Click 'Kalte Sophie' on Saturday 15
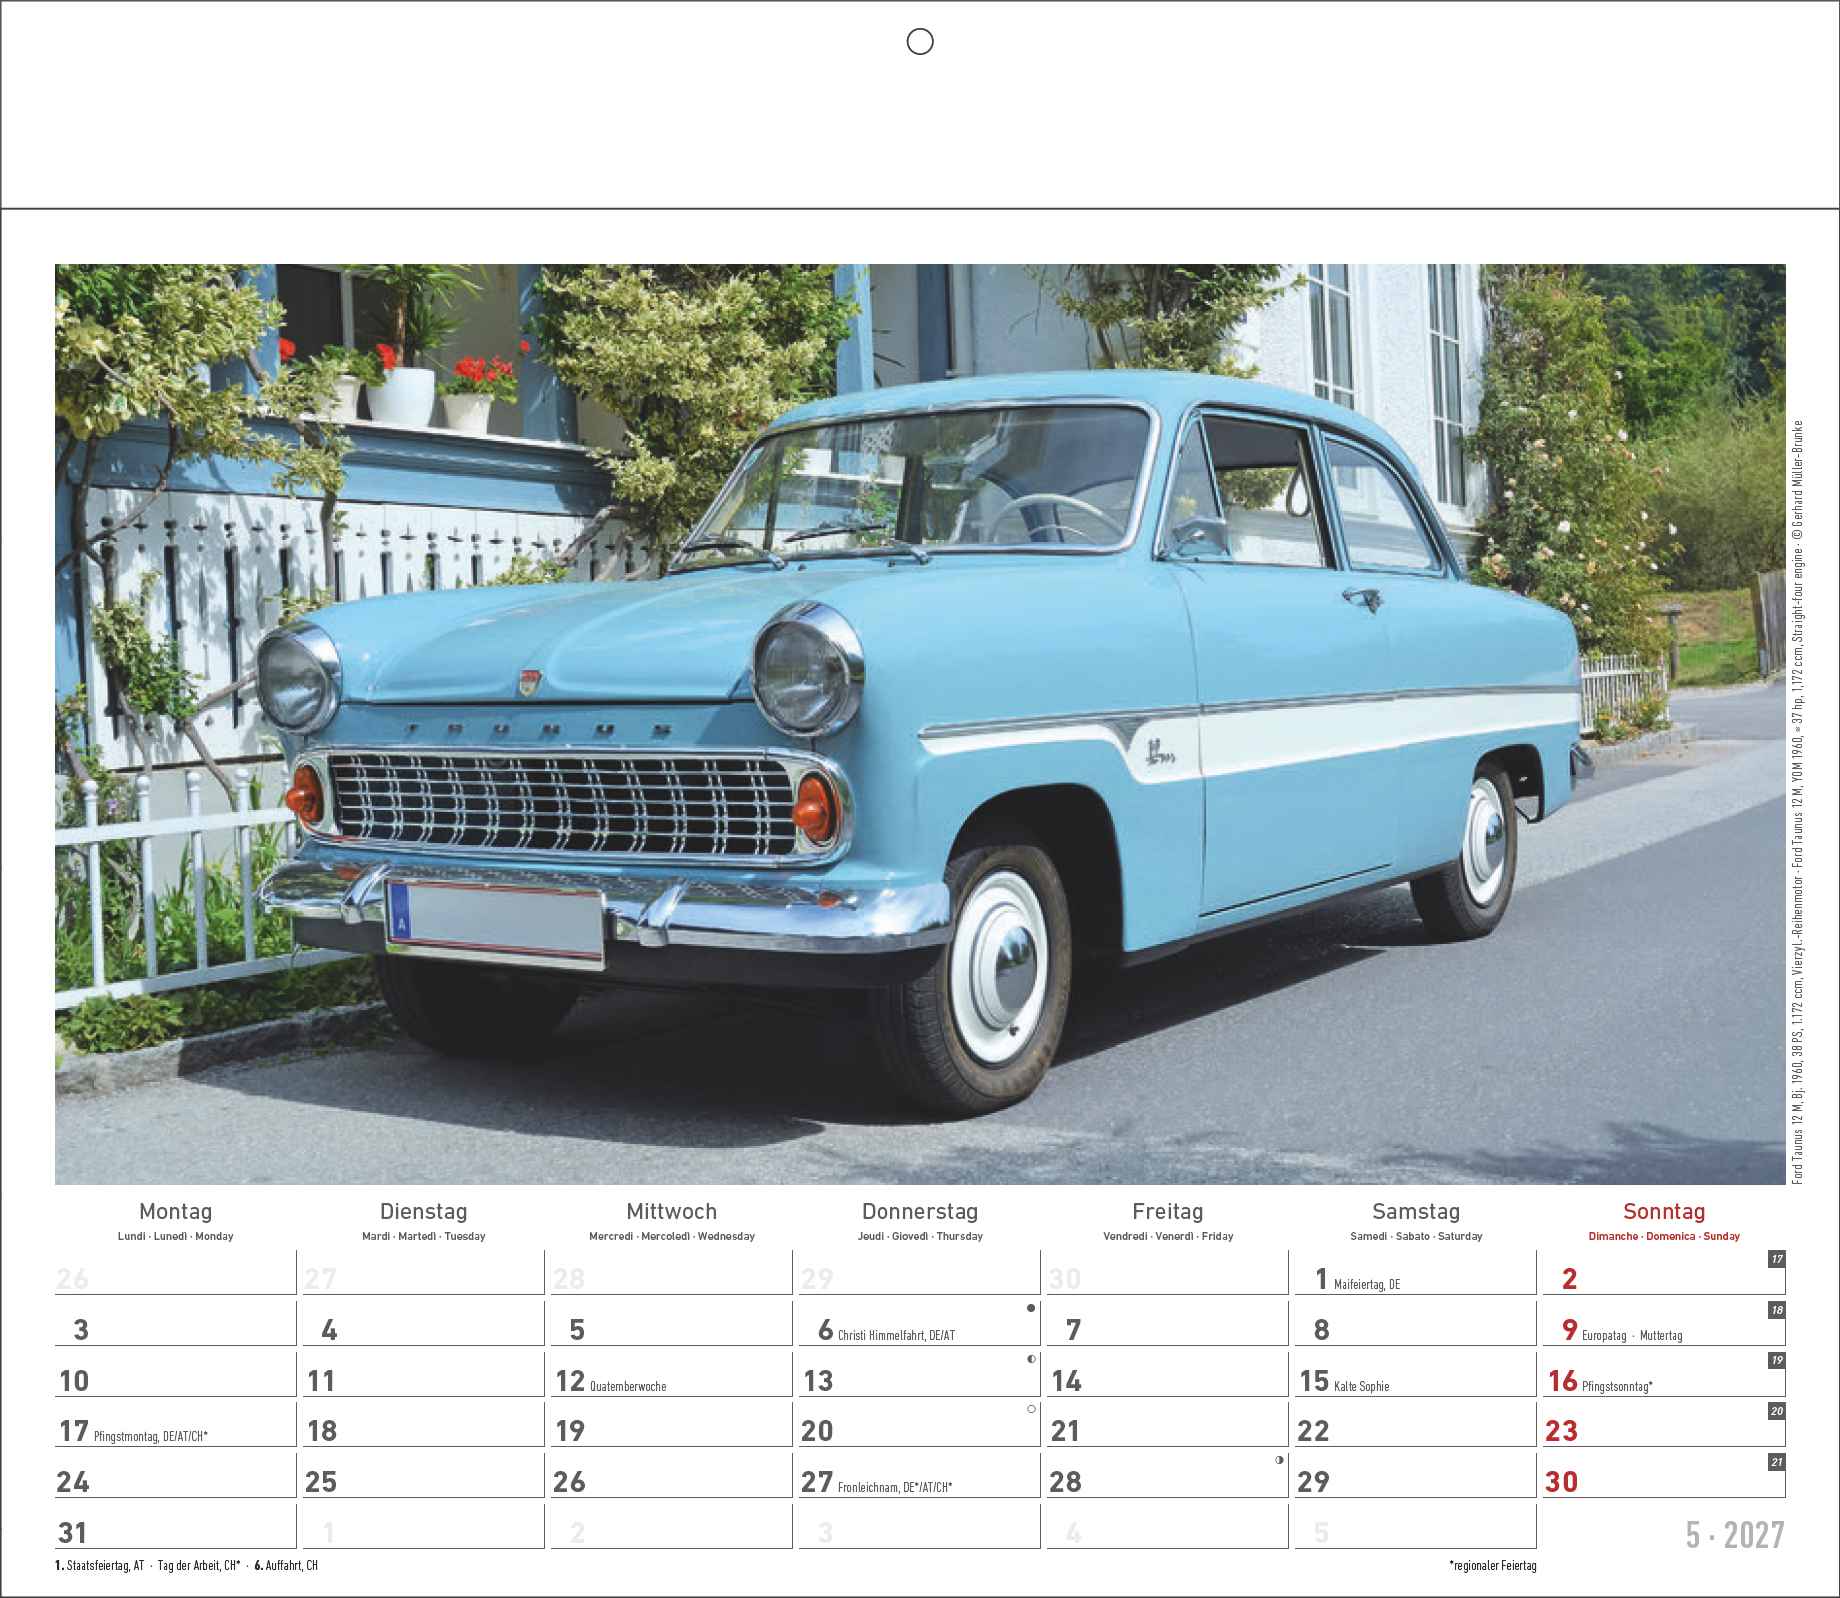The height and width of the screenshot is (1598, 1840). [1361, 1386]
